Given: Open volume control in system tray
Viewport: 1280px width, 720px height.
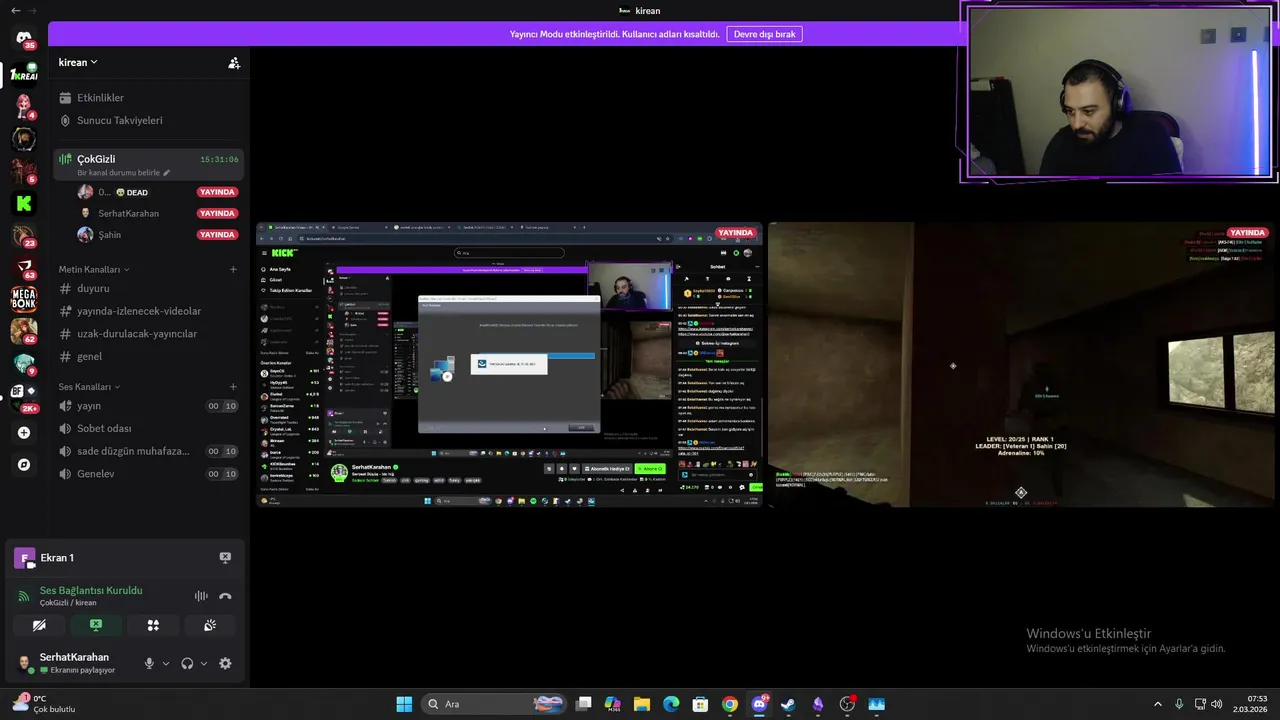Looking at the screenshot, I should (x=1216, y=704).
